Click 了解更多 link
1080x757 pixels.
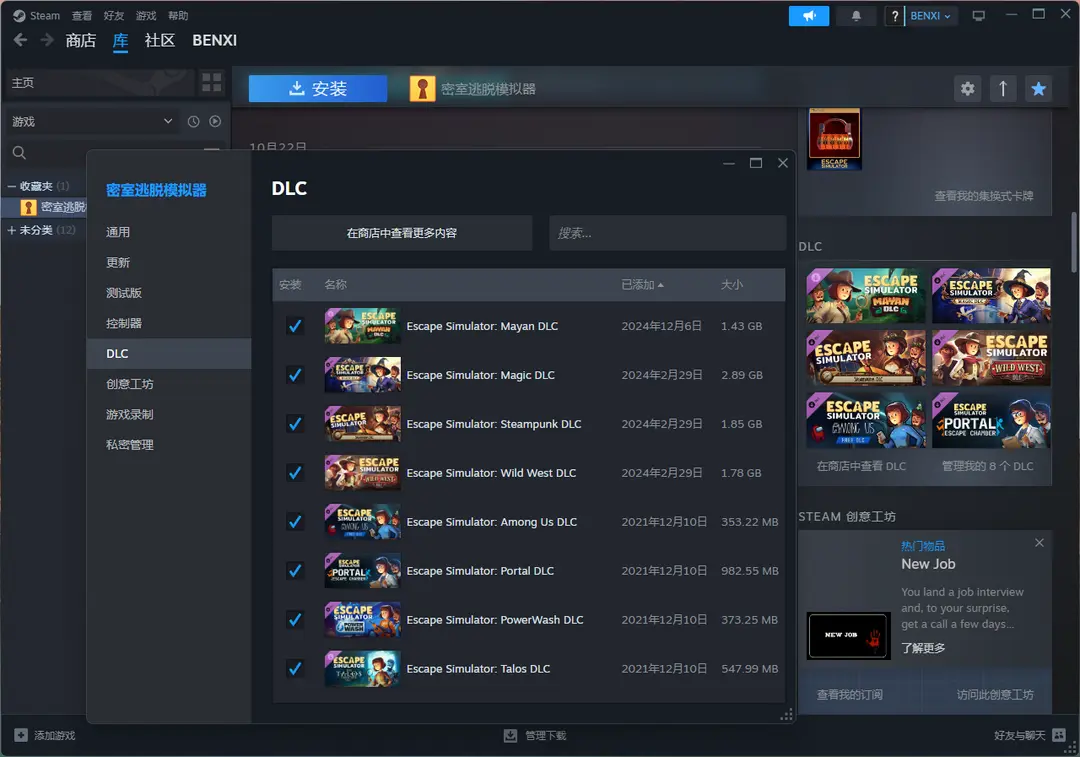(923, 648)
